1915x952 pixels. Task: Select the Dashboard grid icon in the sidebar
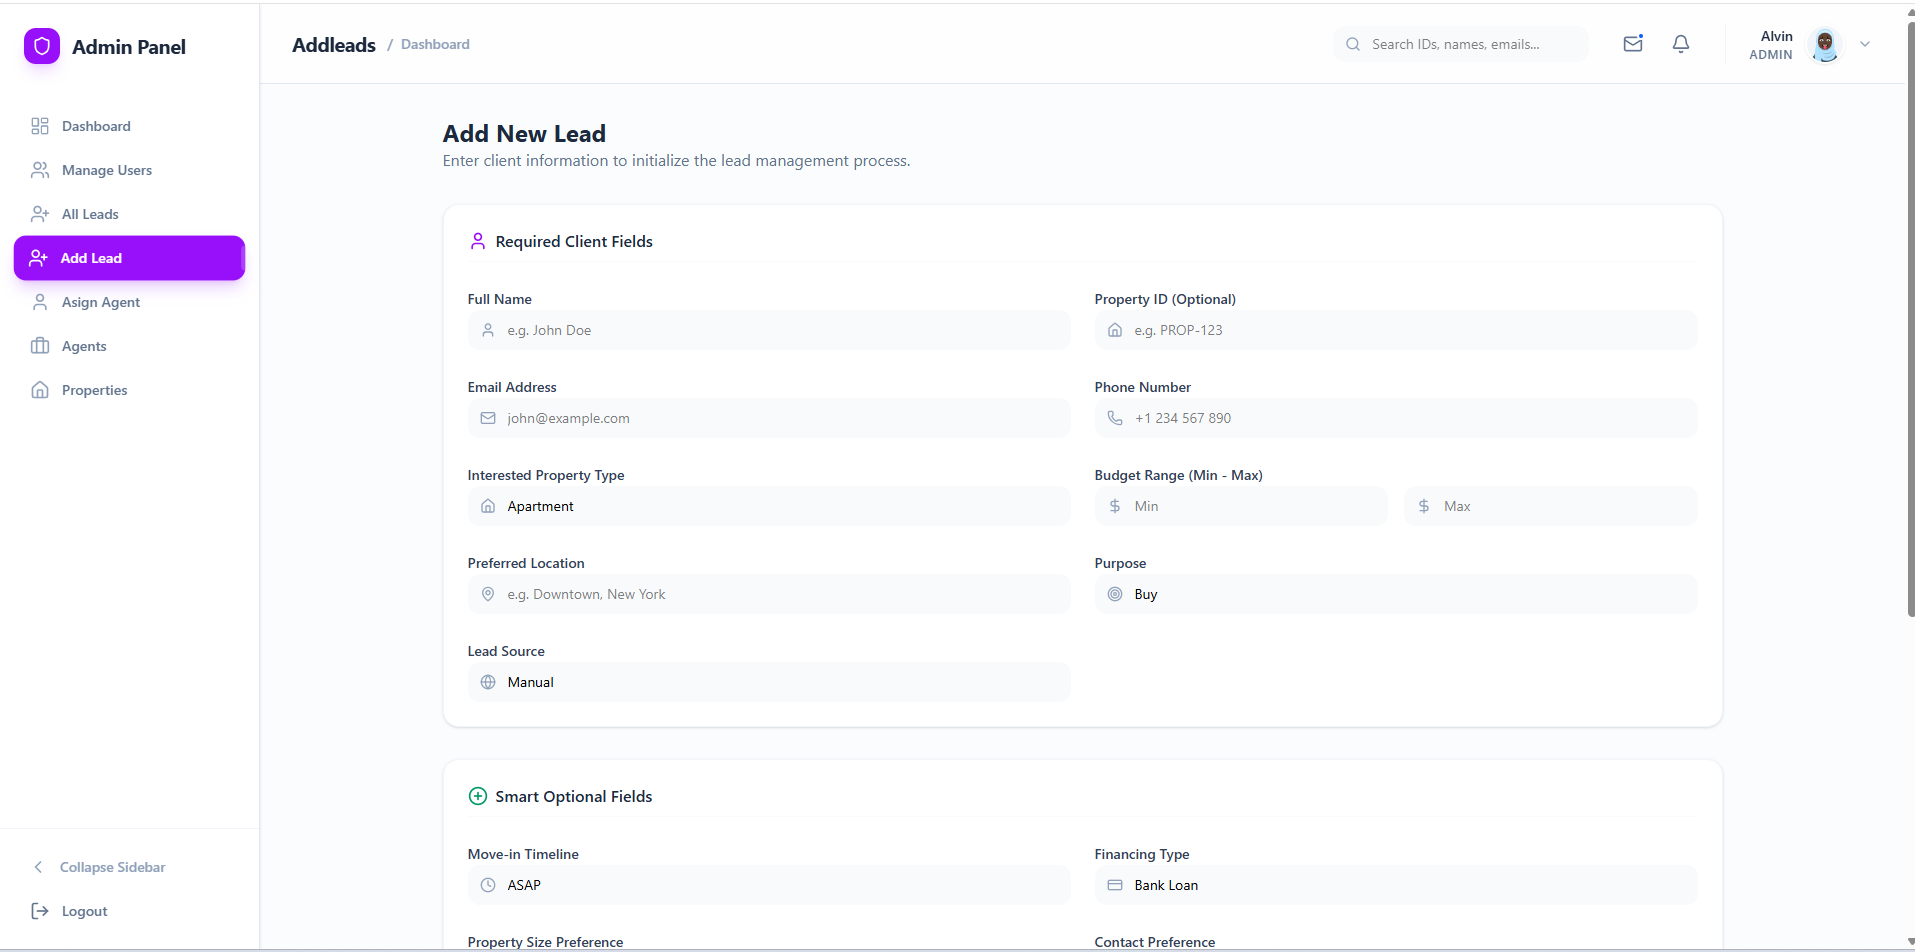coord(39,126)
